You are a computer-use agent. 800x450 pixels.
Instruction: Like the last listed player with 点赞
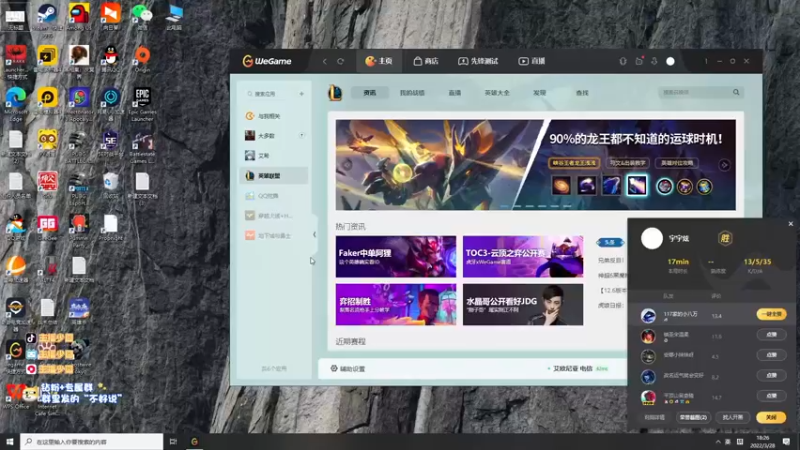[771, 396]
